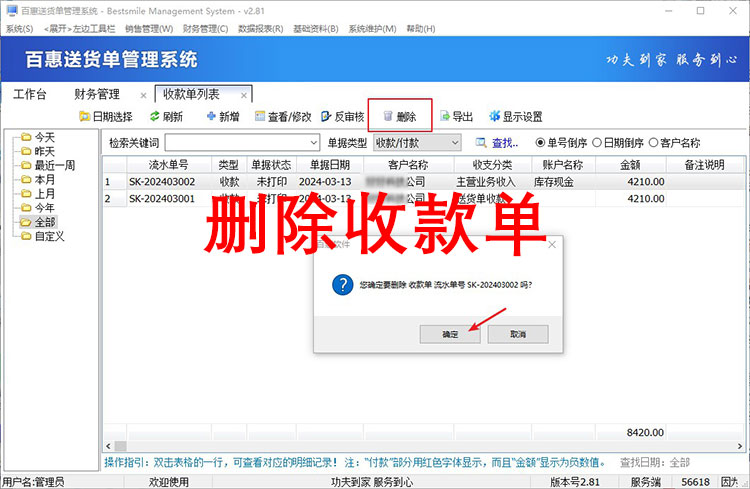Click the blue question mark dialog icon

click(x=342, y=285)
